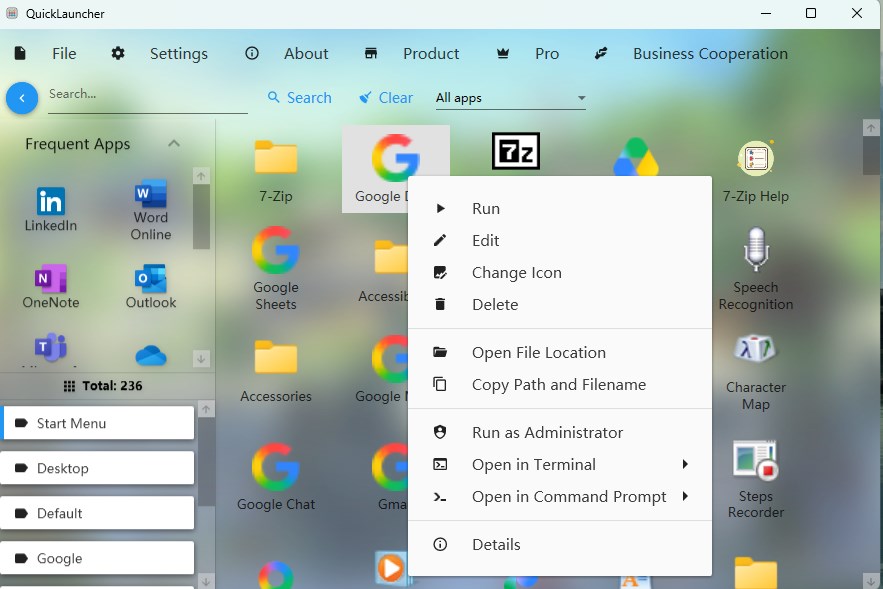Open the Pro menu

tap(547, 53)
